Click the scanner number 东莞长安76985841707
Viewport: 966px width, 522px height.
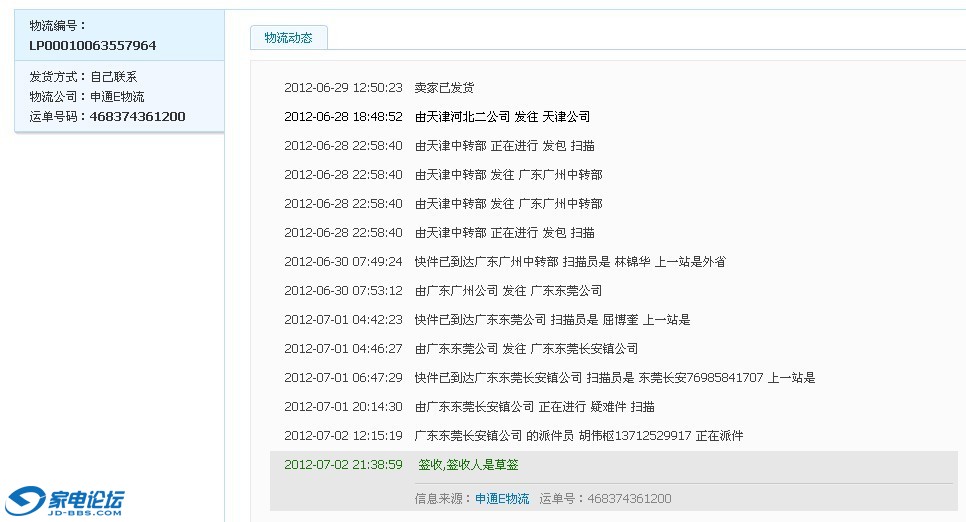pos(700,378)
